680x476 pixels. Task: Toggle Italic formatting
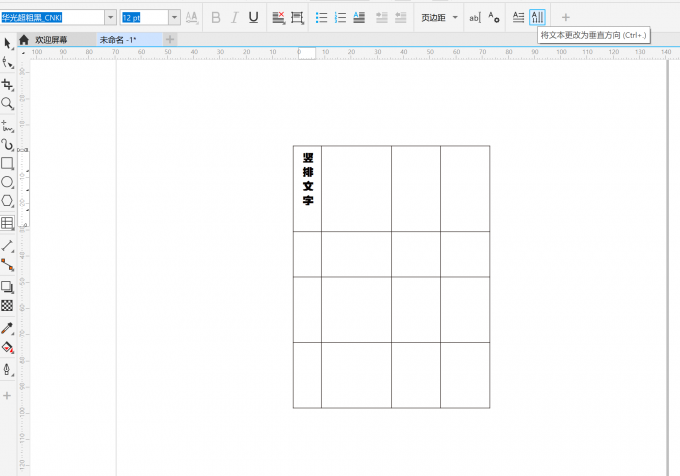235,17
